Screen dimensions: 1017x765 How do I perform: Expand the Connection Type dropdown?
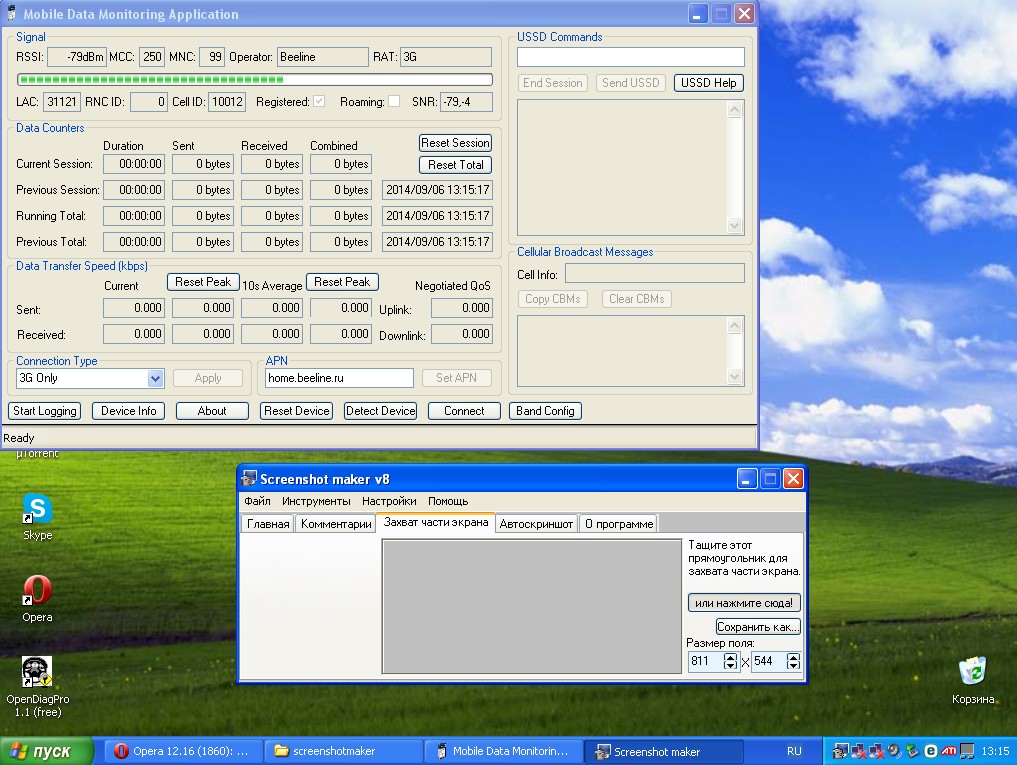click(x=155, y=378)
